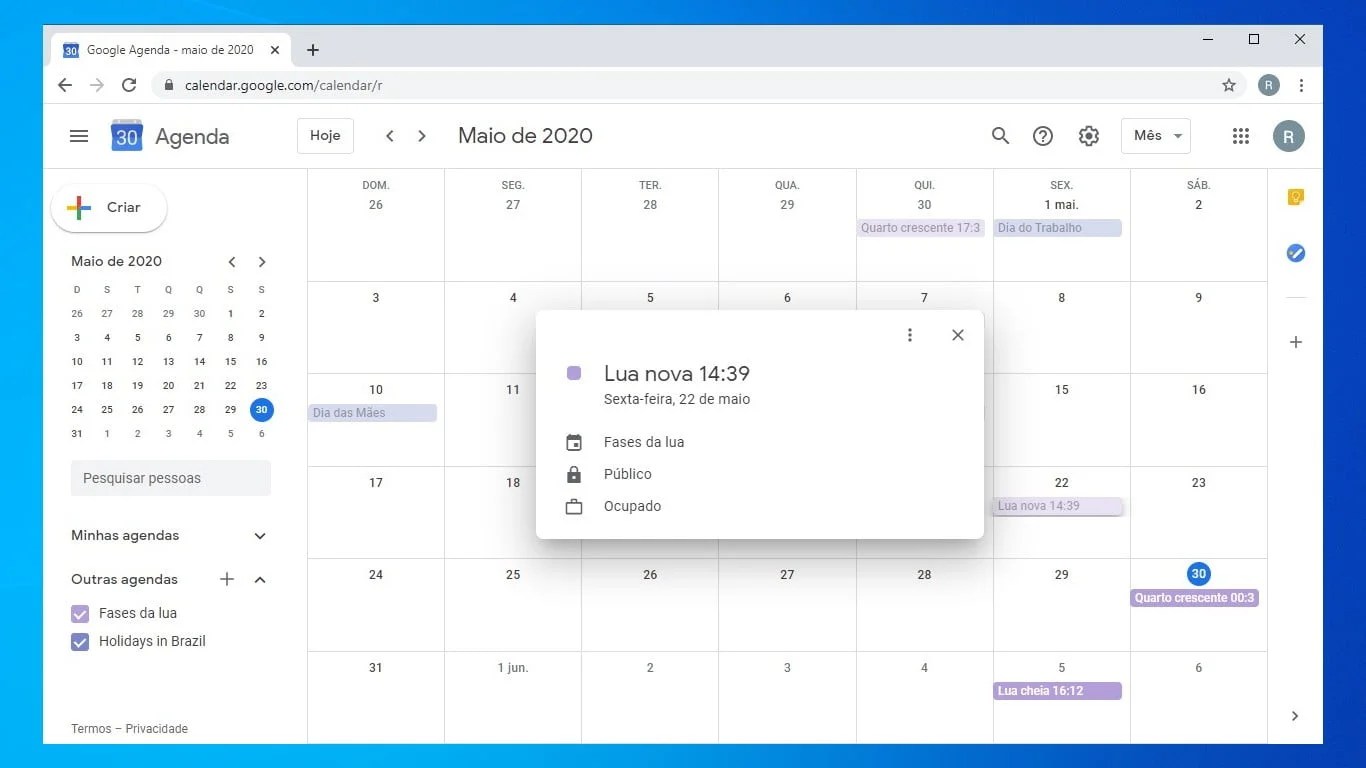Collapse the Outras agendas section

260,579
